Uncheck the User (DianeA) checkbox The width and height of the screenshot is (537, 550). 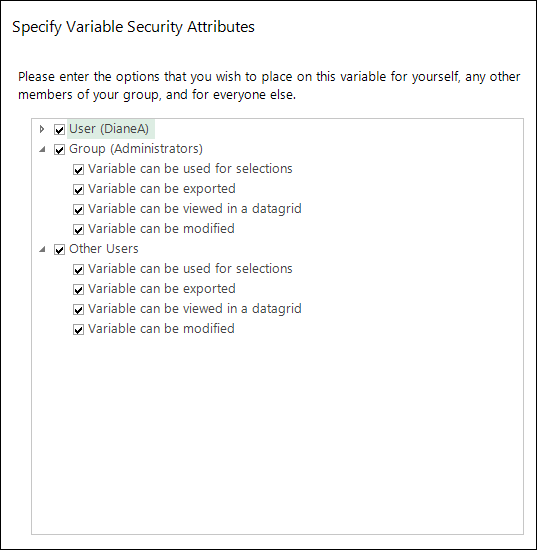(x=59, y=129)
